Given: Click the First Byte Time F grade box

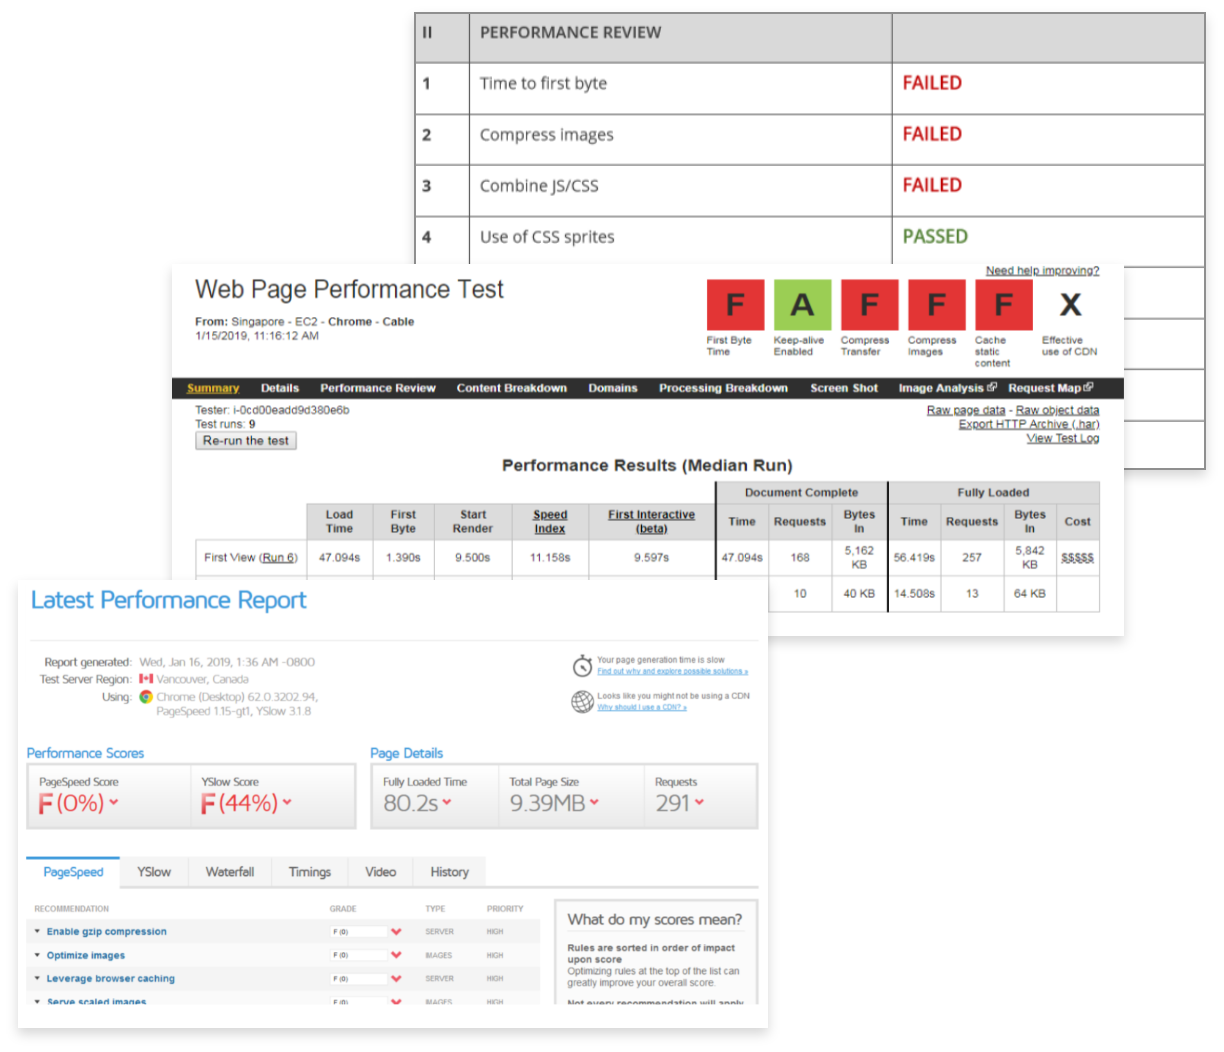Looking at the screenshot, I should click(x=735, y=305).
